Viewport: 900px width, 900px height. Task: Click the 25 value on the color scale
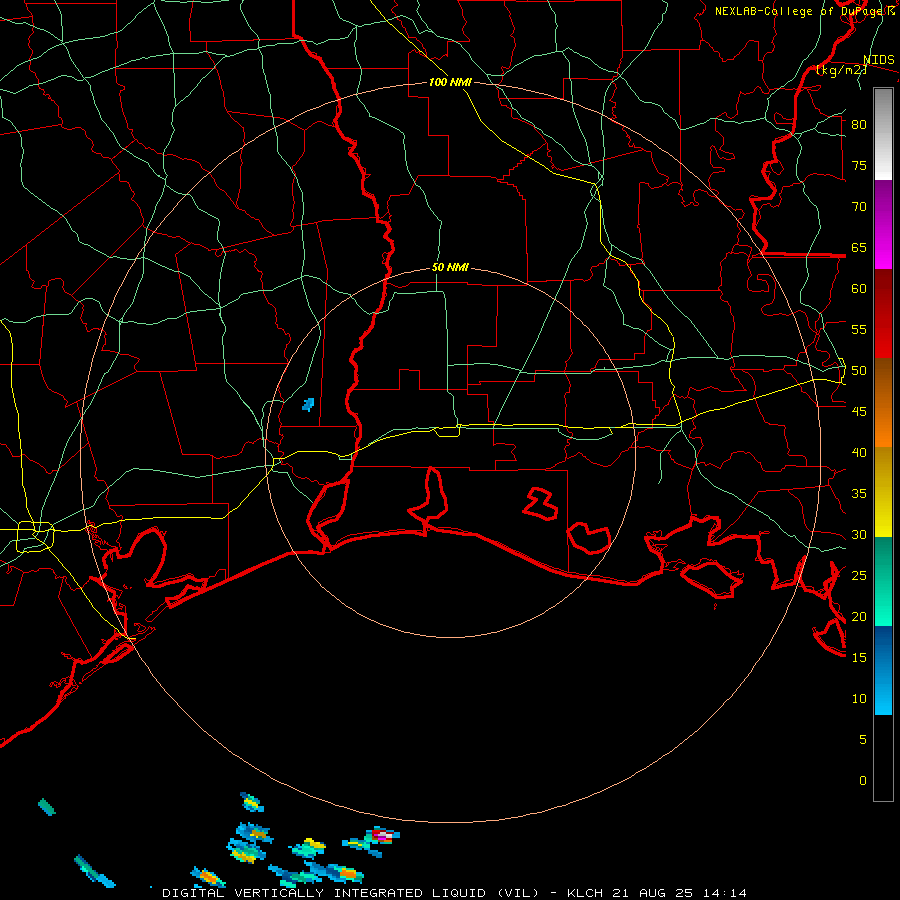point(859,576)
